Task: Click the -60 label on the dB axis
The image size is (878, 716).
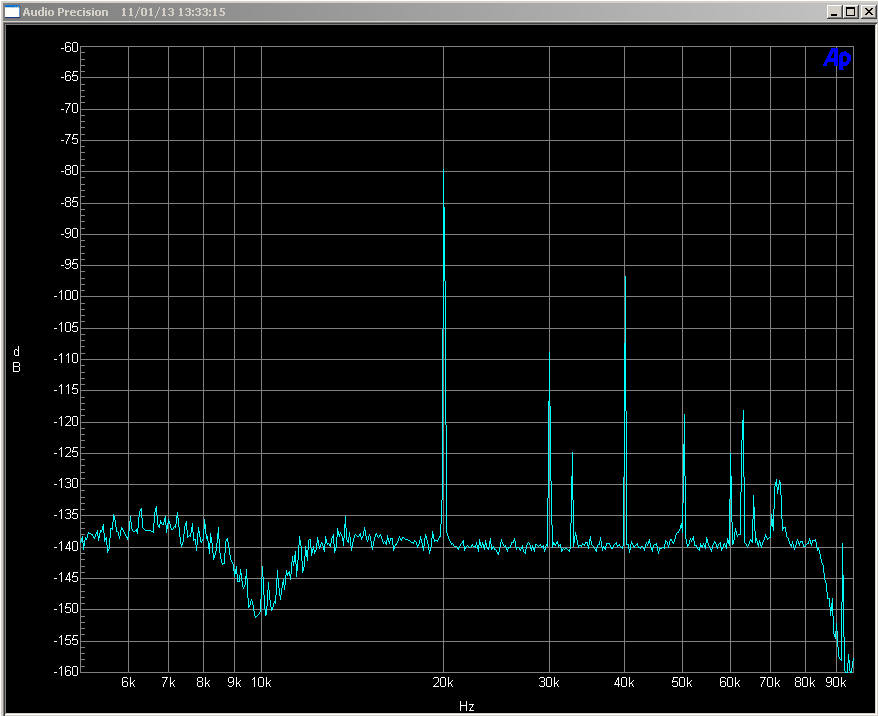Action: pos(70,48)
